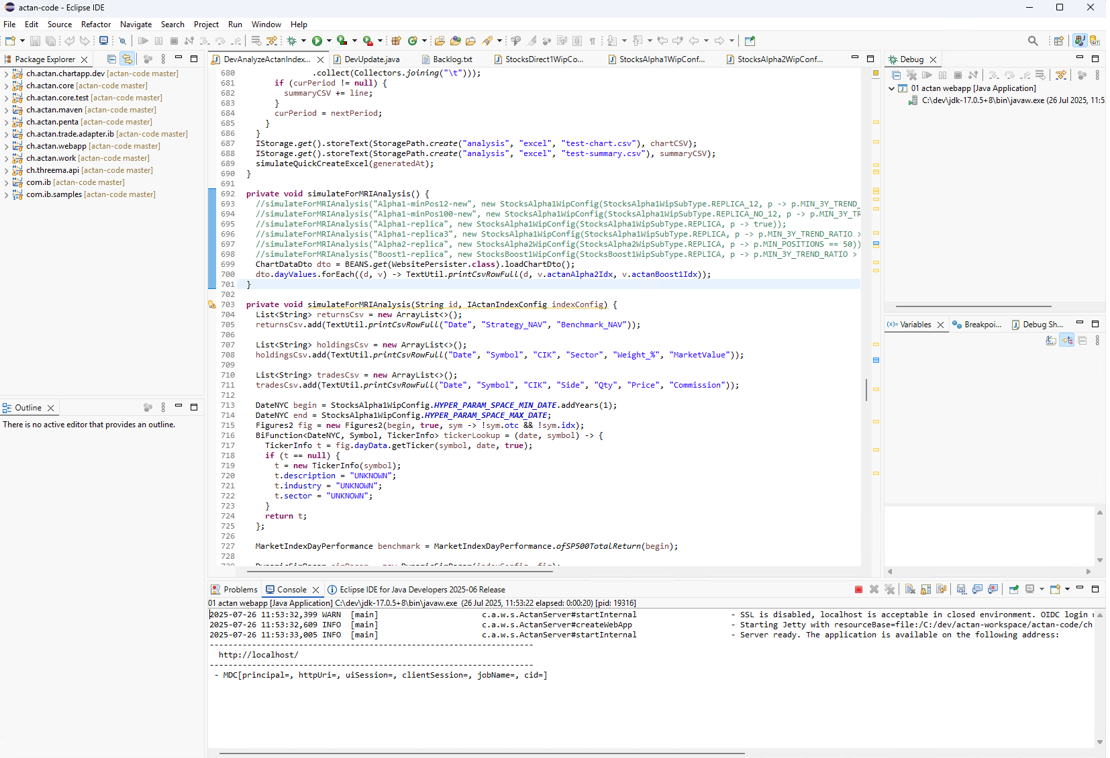Toggle Link with Editor in Package Explorer
This screenshot has height=758, width=1110.
click(127, 59)
